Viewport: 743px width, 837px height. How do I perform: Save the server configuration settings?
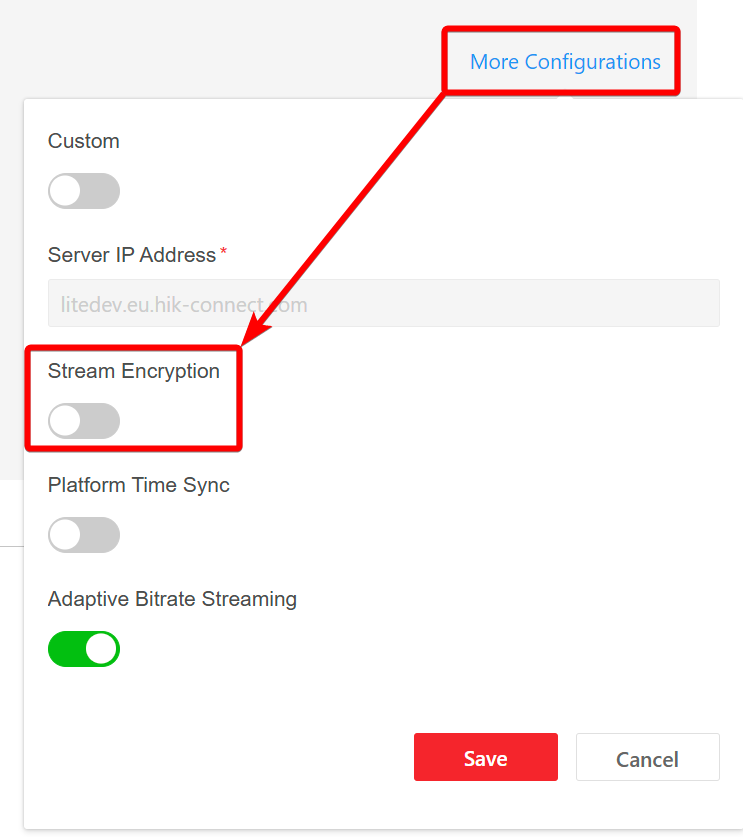tap(486, 757)
